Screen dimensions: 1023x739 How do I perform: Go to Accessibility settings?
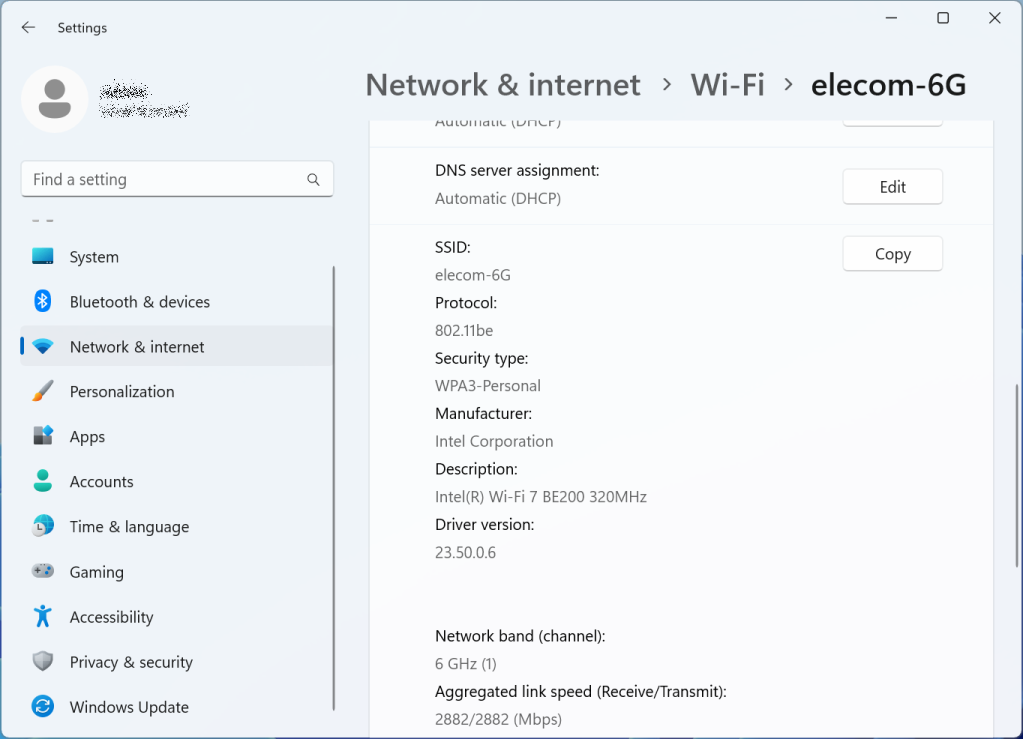(x=111, y=616)
